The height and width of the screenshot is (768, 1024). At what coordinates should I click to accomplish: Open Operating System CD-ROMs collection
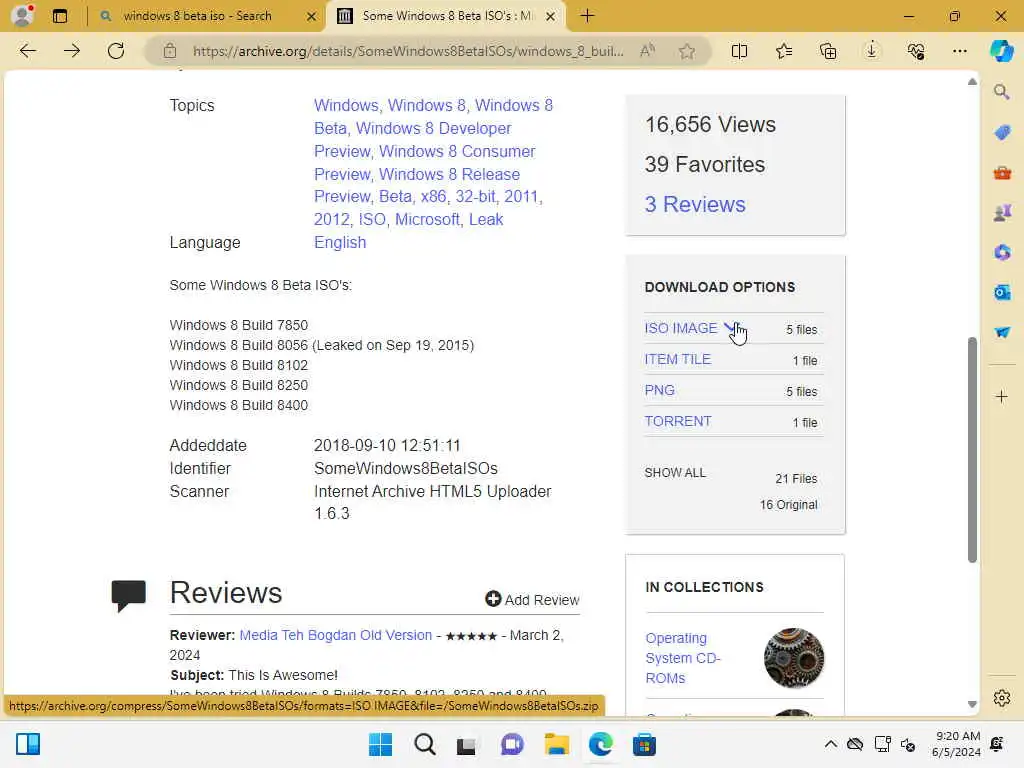(682, 658)
